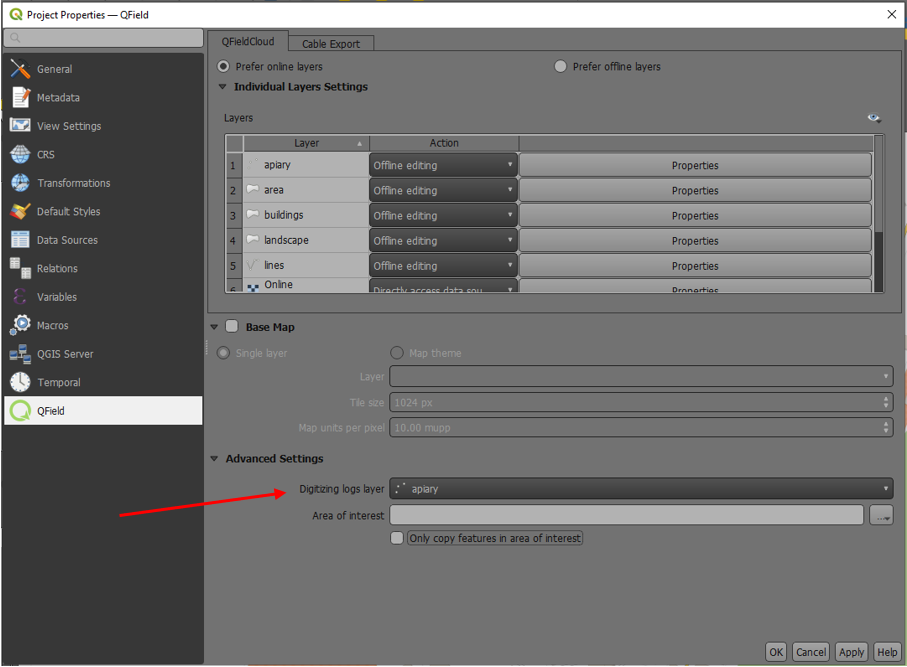Select the Single layer radio button

point(223,352)
